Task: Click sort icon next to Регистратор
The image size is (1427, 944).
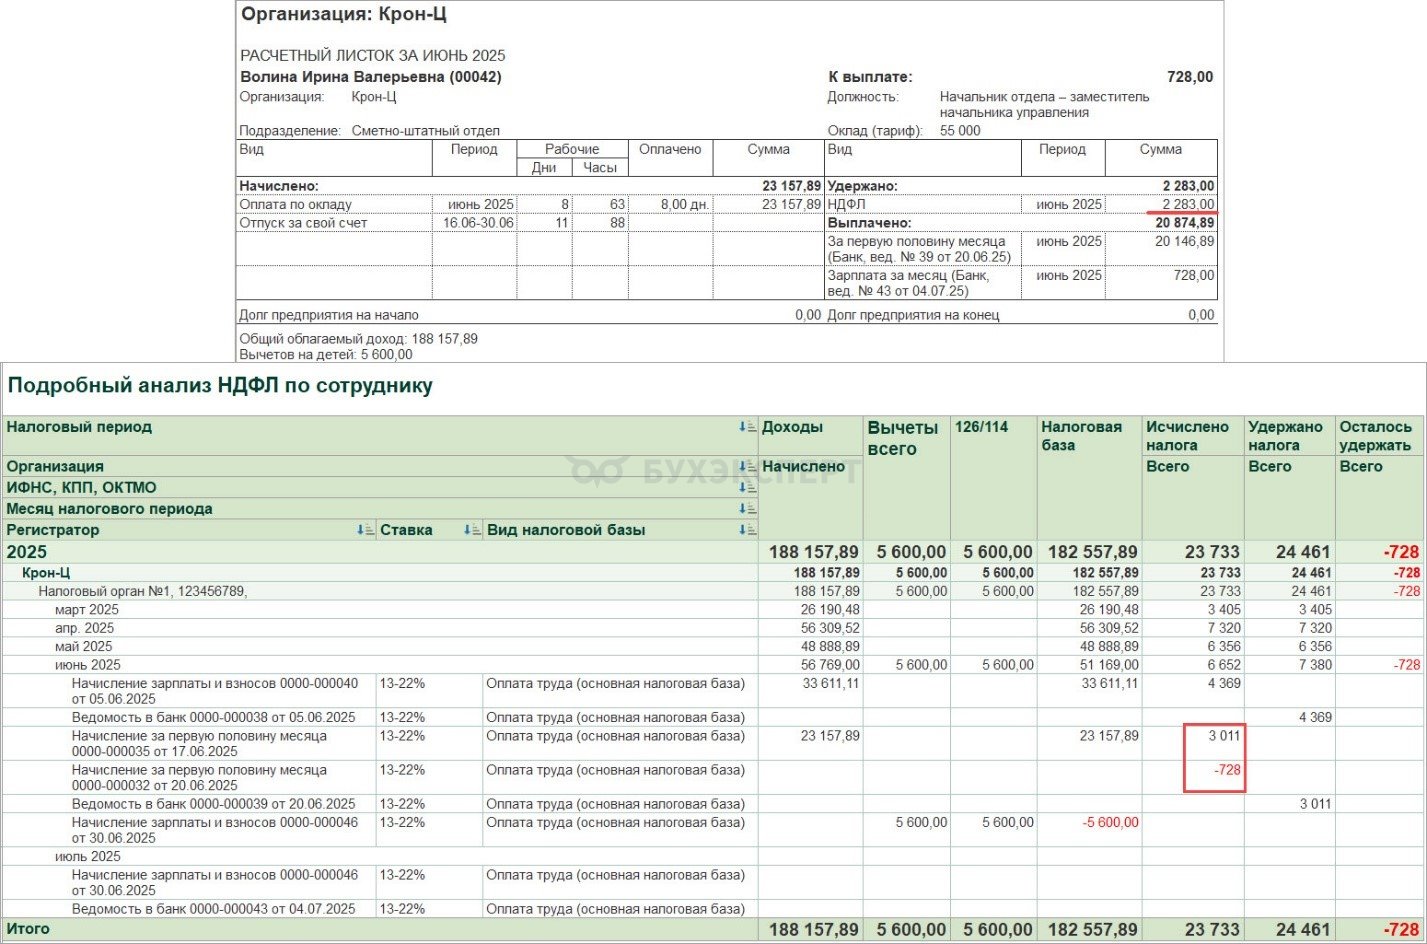Action: 365,530
